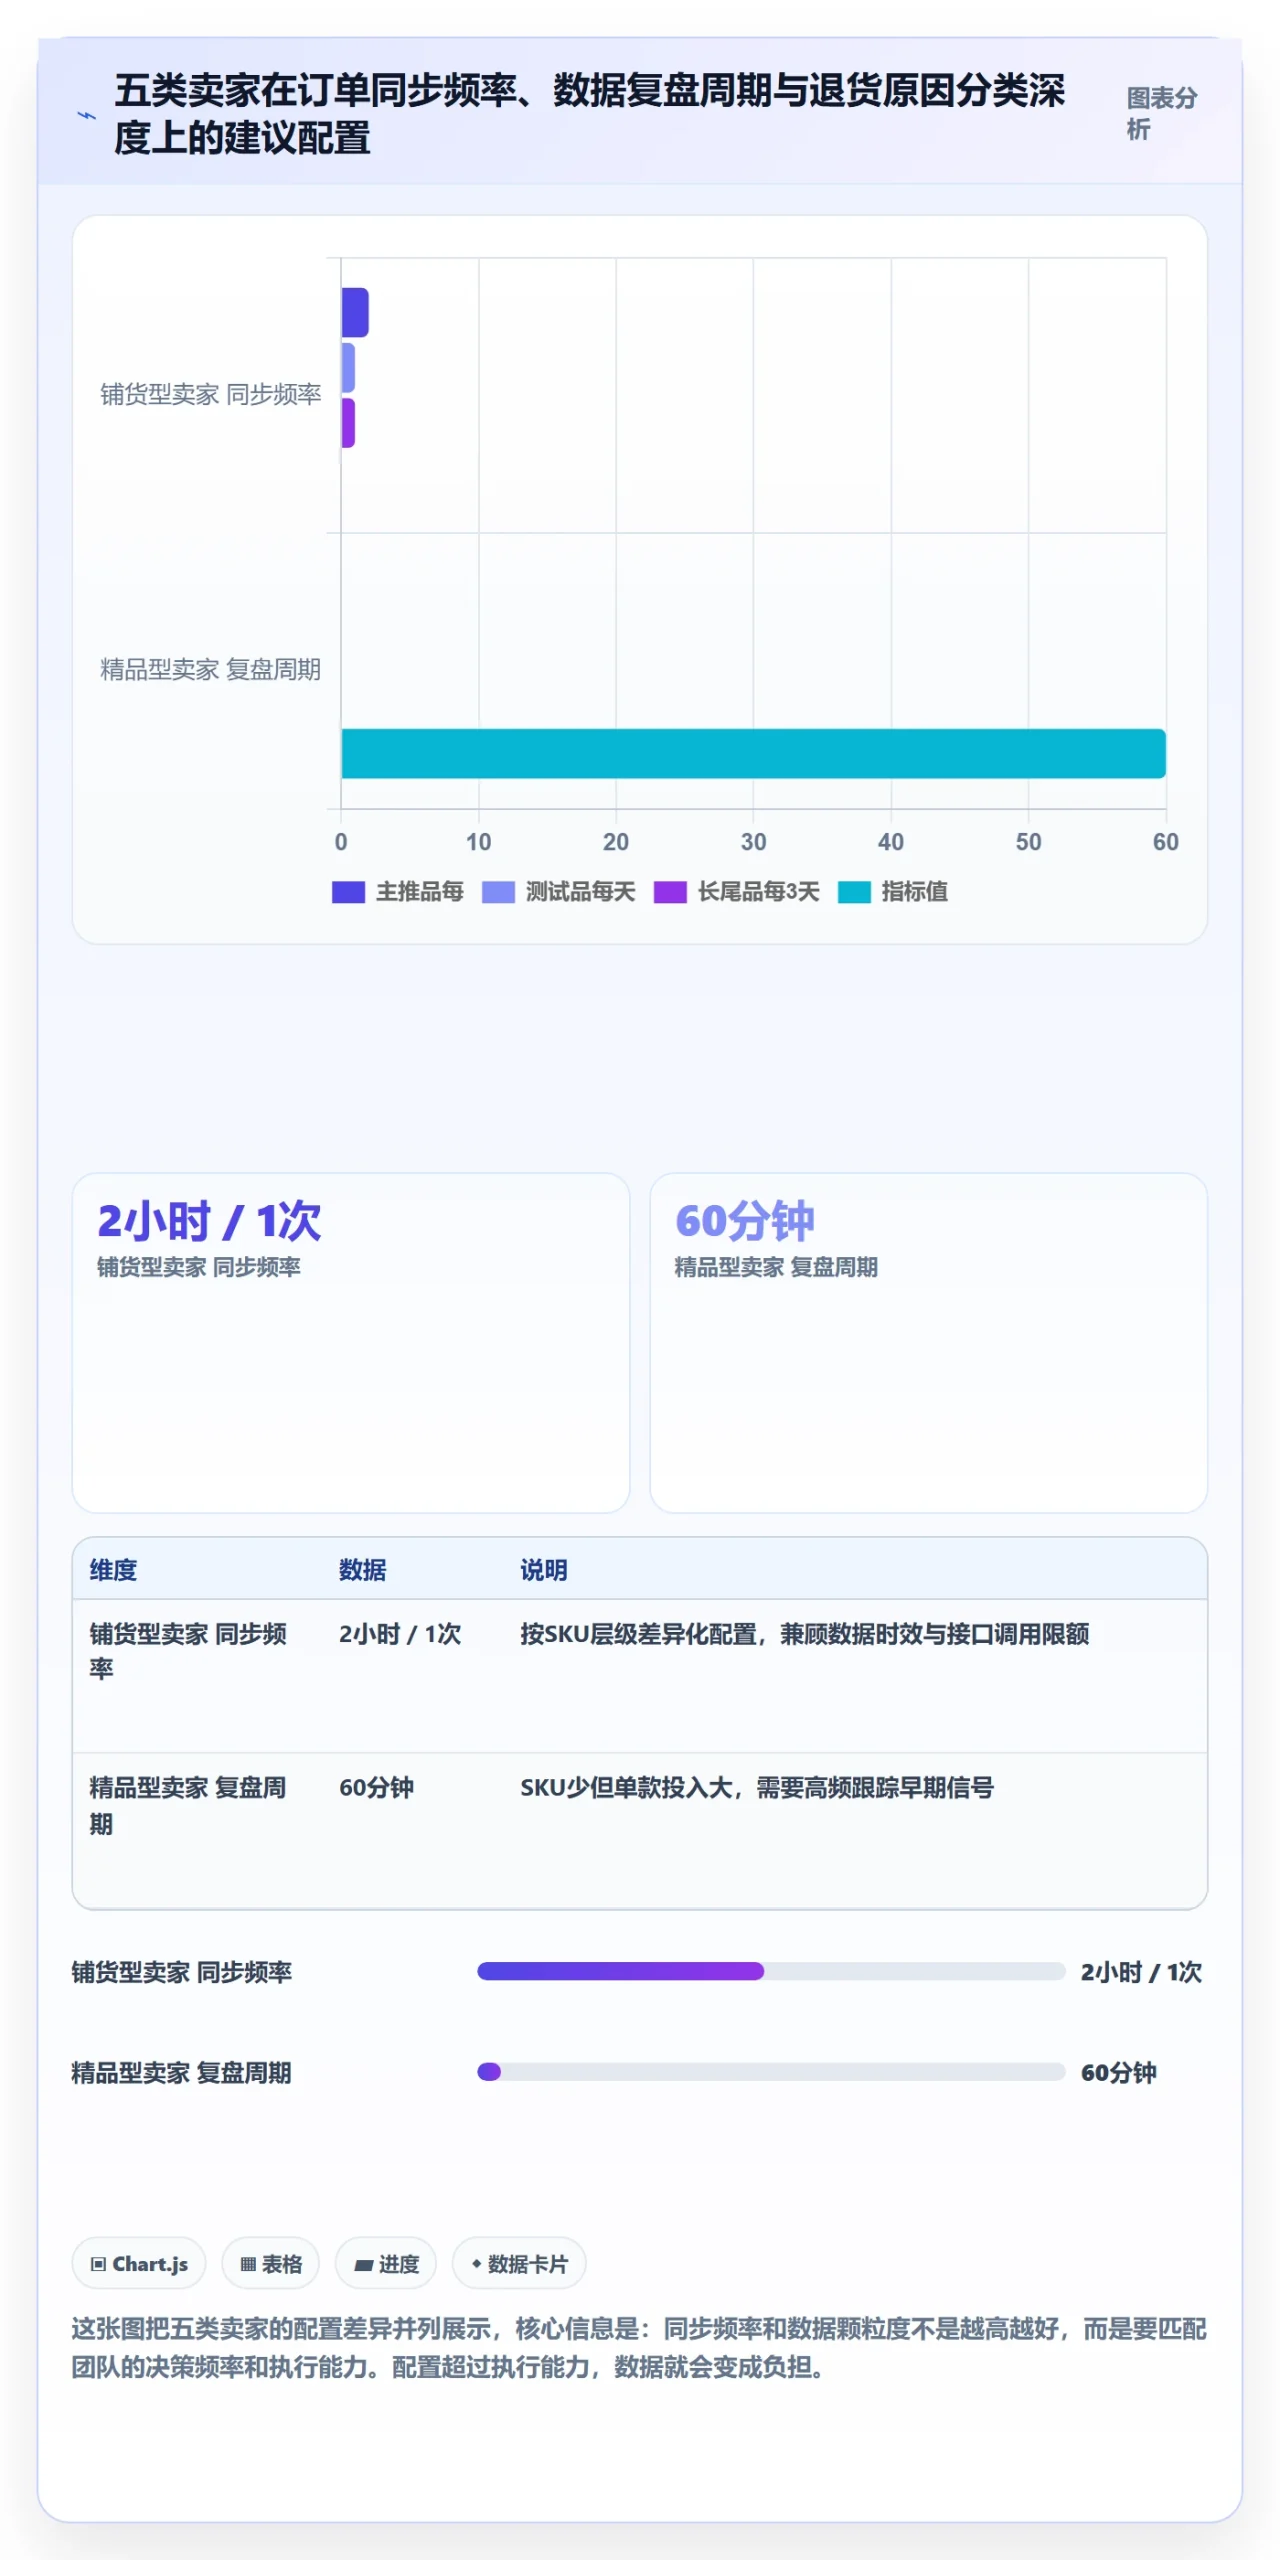Select the purple 长尾品每3天 bar
This screenshot has height=2560, width=1280.
tap(348, 423)
